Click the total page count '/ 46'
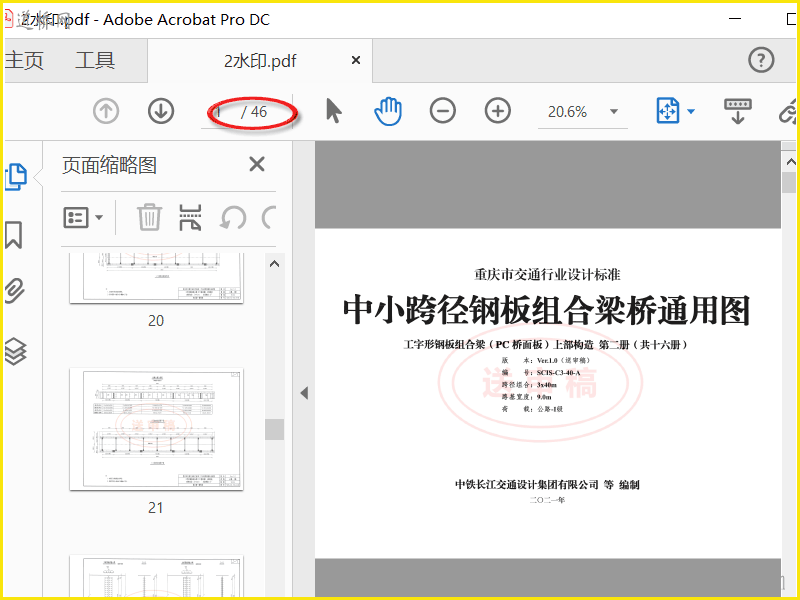This screenshot has width=800, height=600. 254,112
